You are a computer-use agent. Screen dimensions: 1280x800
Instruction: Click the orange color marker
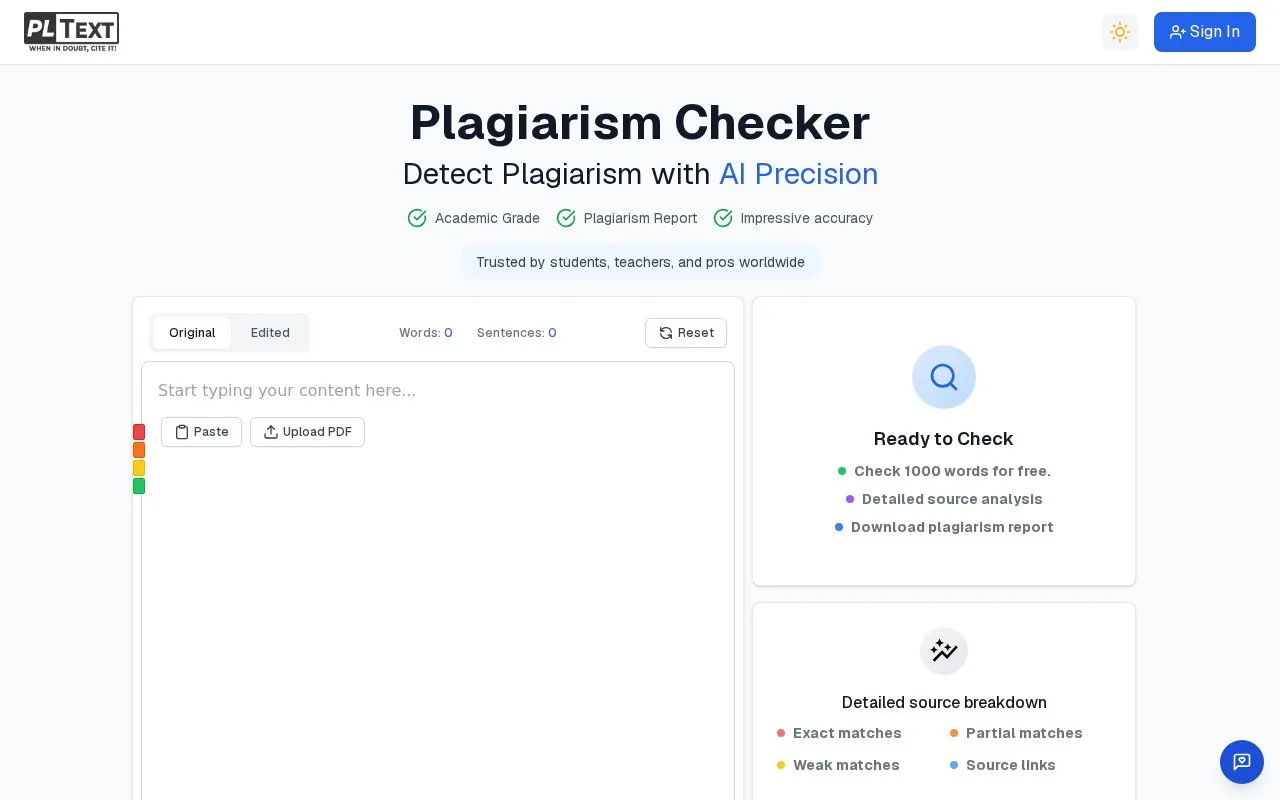coord(139,450)
